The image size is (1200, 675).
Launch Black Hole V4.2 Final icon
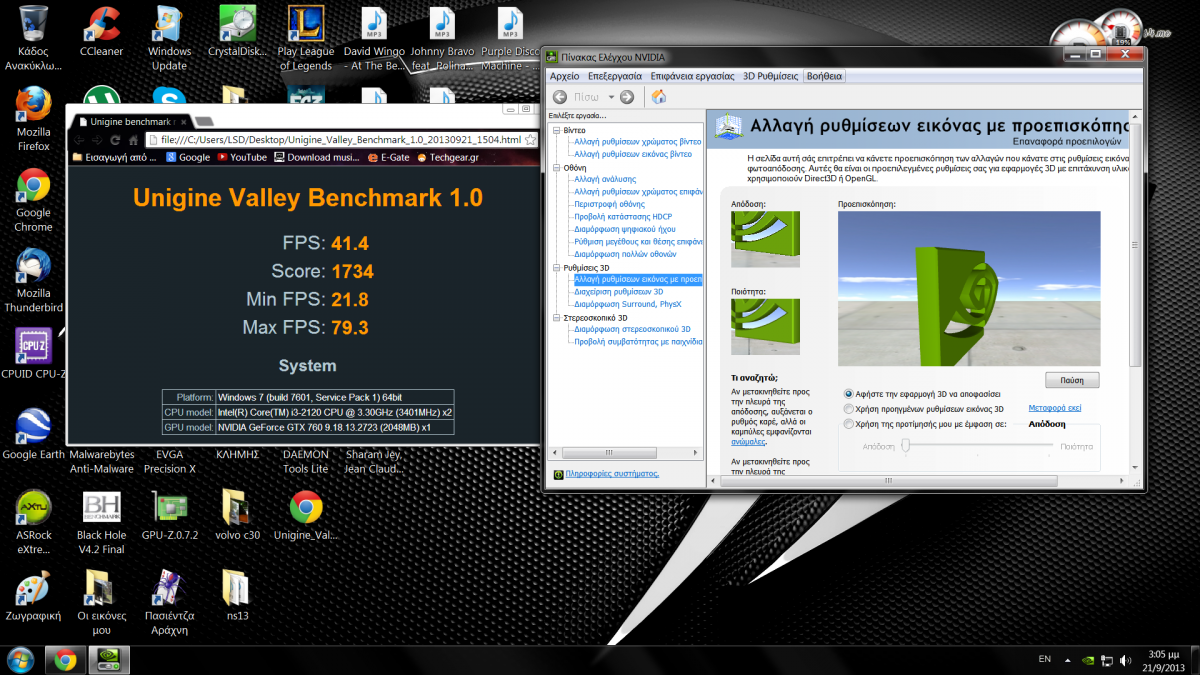click(101, 523)
